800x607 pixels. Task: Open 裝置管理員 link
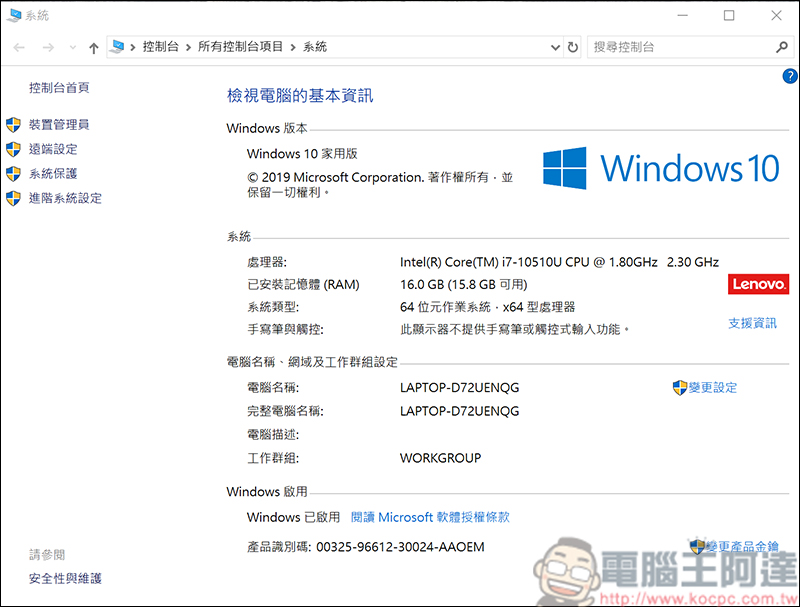point(59,124)
